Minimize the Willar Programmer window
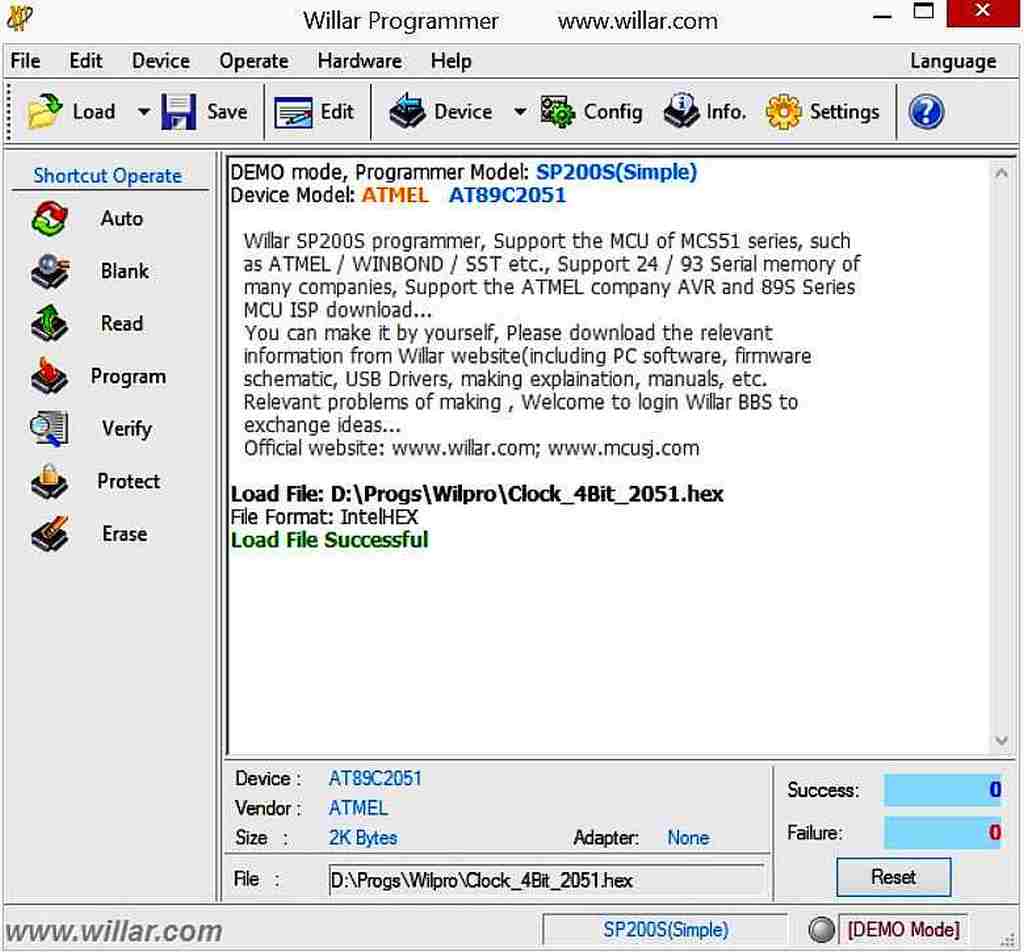The height and width of the screenshot is (952, 1024). point(882,14)
